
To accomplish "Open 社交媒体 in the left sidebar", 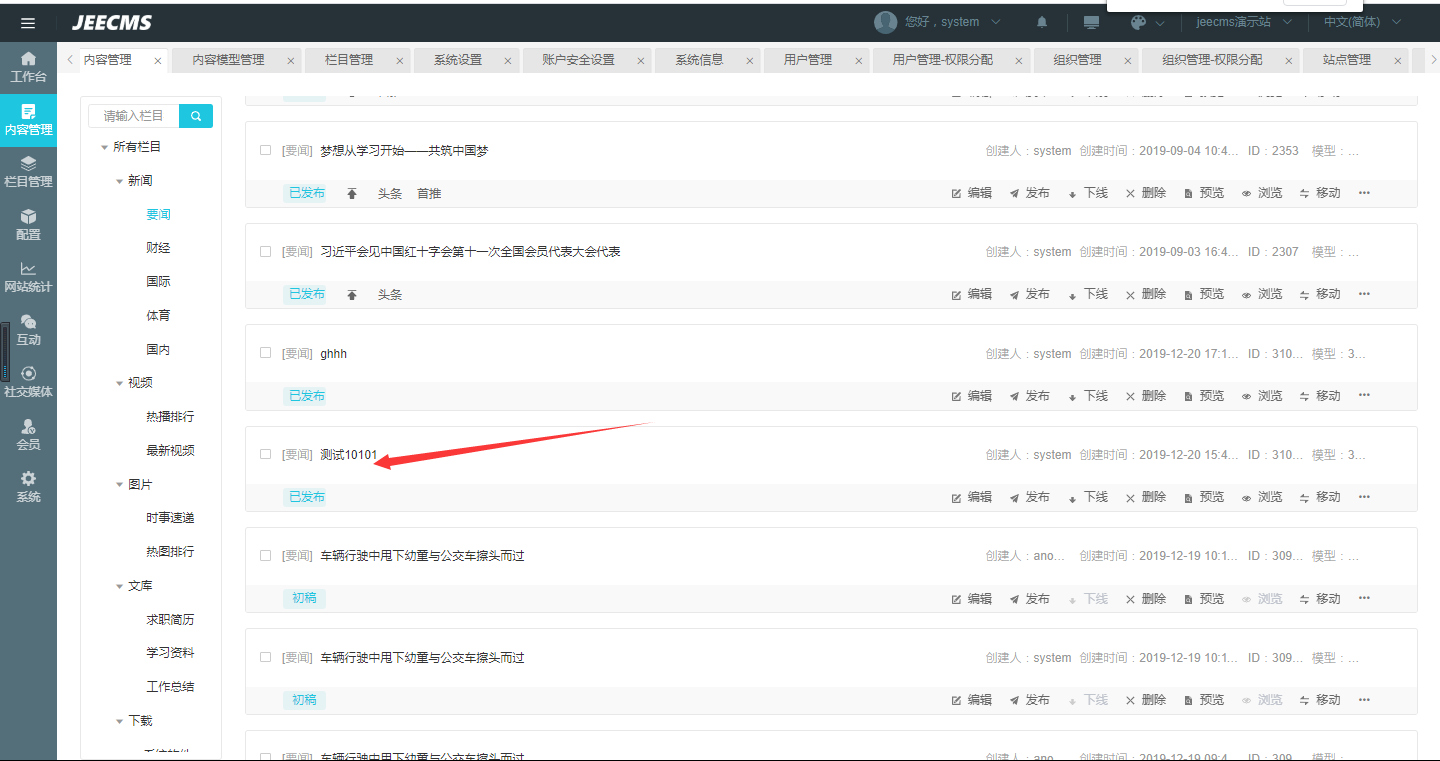I will pos(28,382).
